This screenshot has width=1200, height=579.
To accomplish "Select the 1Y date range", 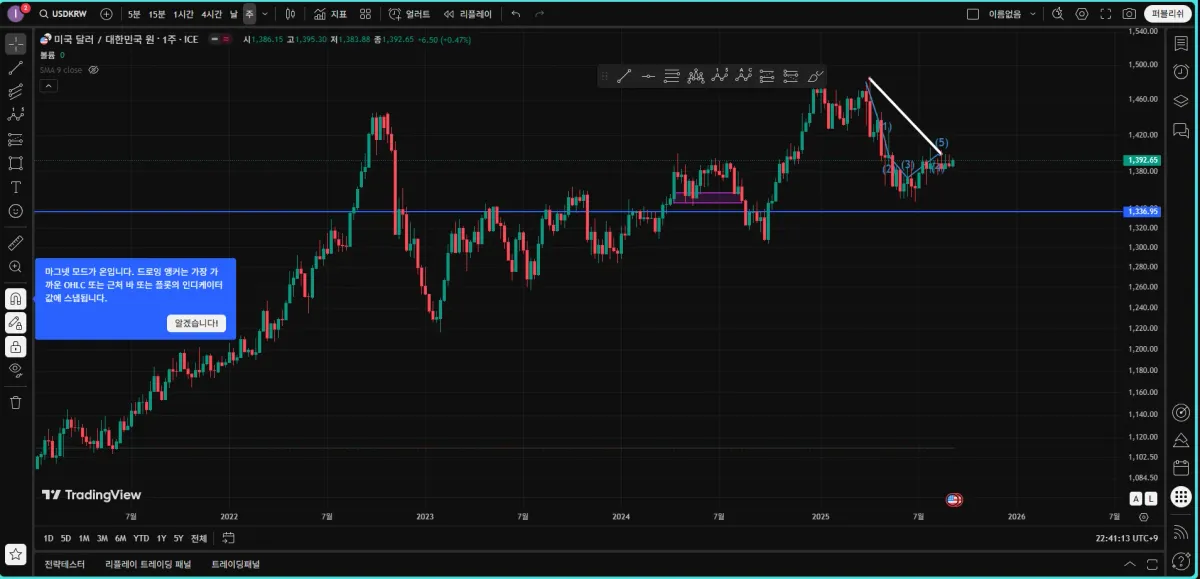I will (161, 538).
